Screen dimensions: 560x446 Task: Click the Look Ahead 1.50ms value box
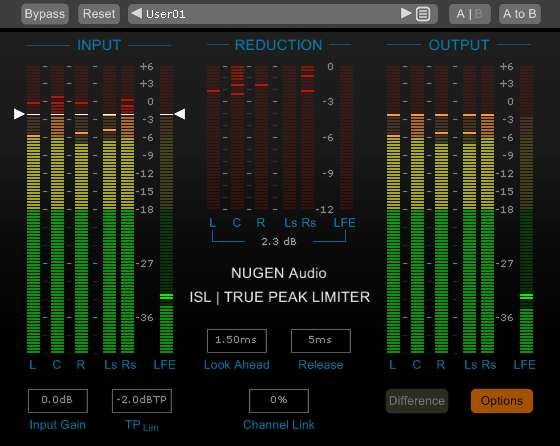pos(237,341)
